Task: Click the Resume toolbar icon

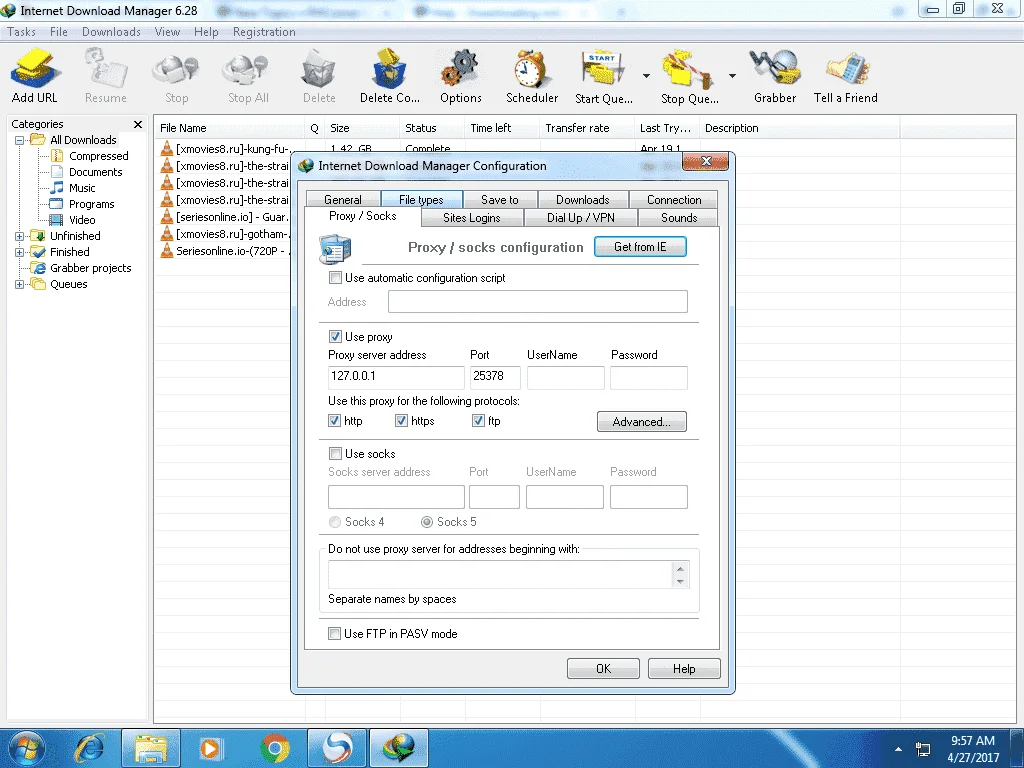Action: [105, 69]
